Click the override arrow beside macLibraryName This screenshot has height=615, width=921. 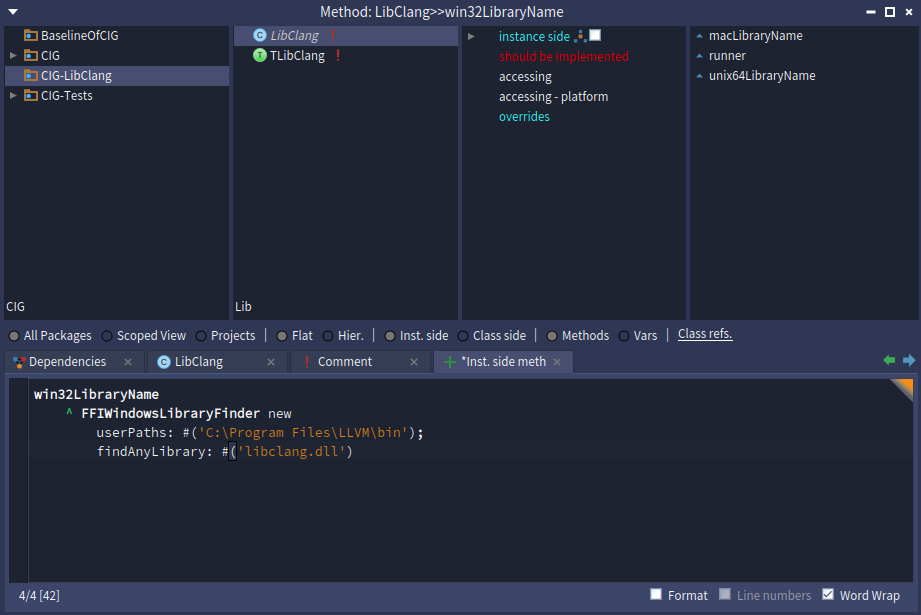pos(699,36)
